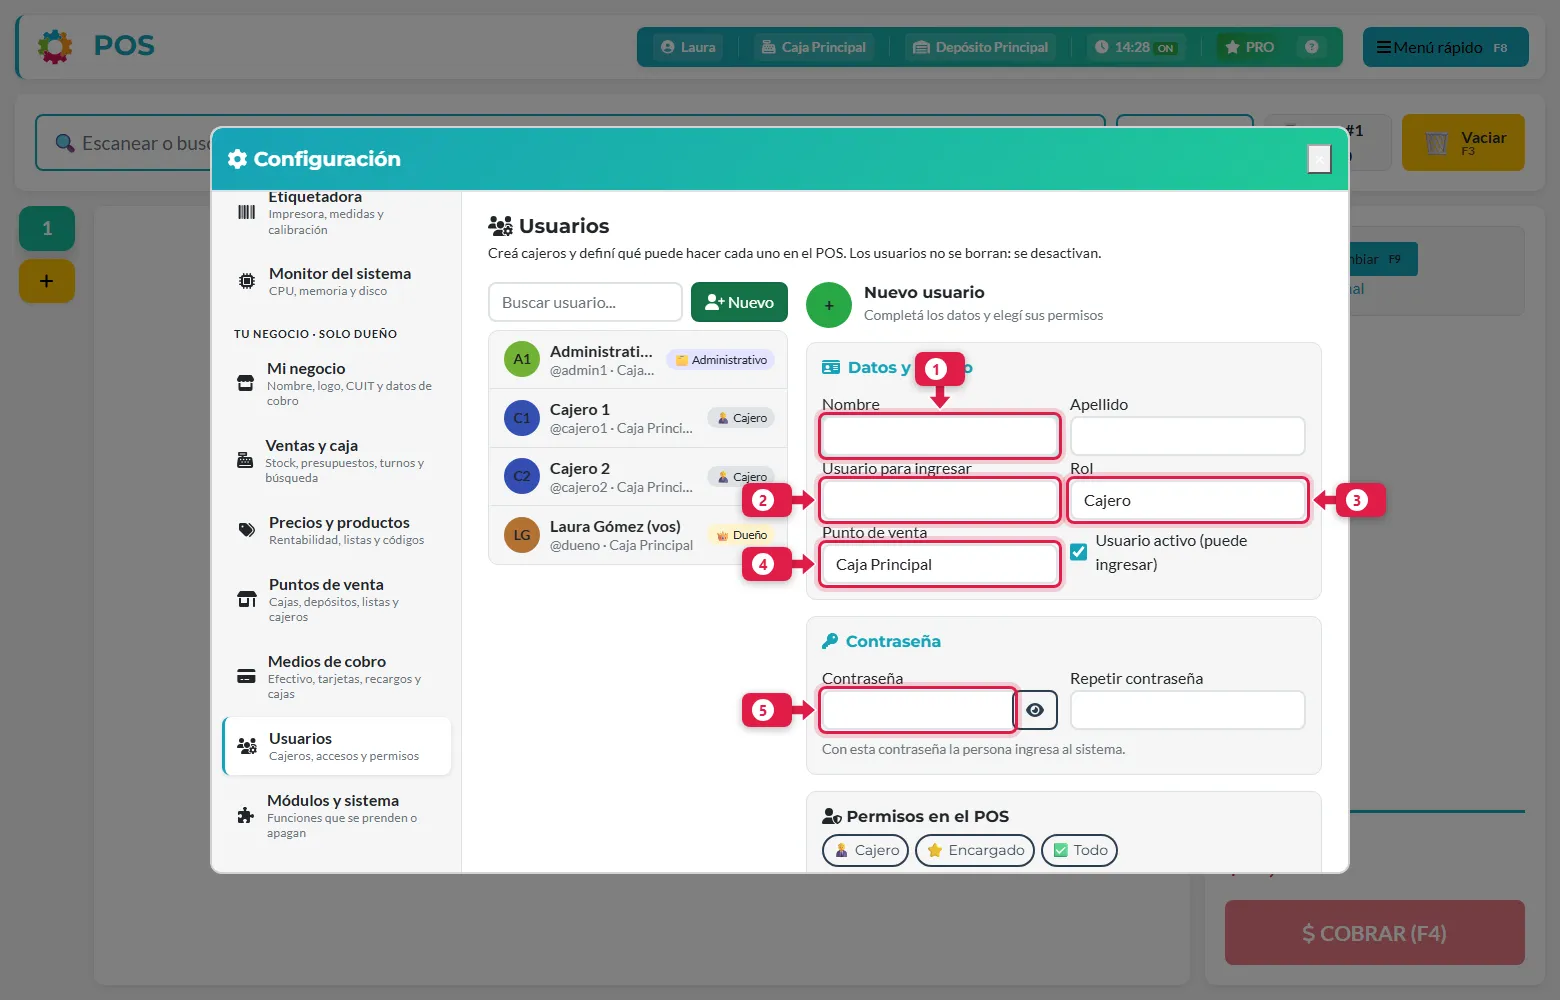1560x1000 pixels.
Task: Click the Contraseña password field
Action: [x=918, y=710]
